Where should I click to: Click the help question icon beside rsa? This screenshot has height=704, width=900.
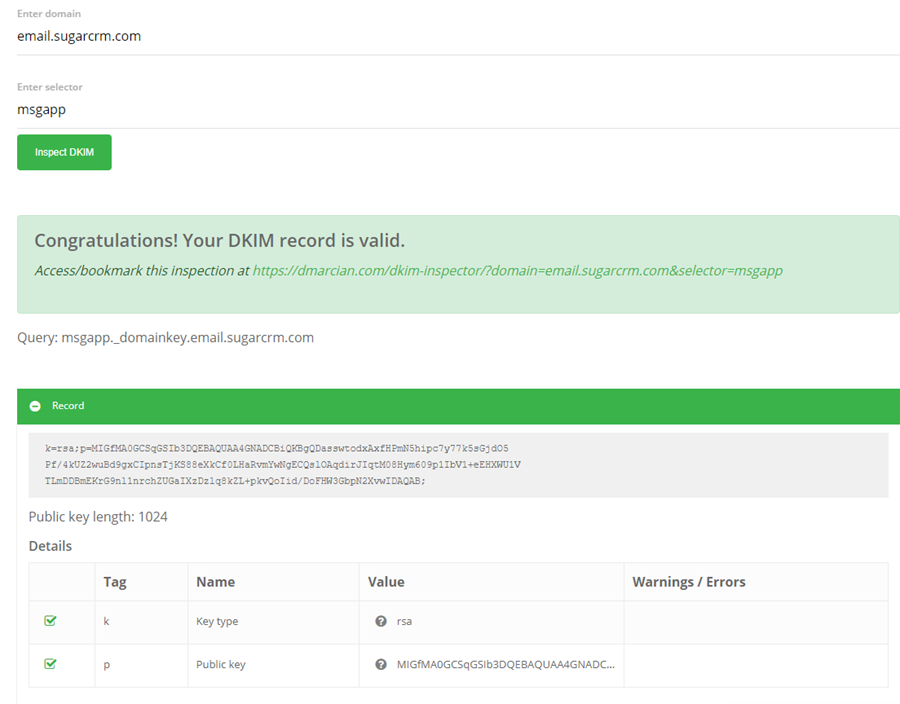381,621
